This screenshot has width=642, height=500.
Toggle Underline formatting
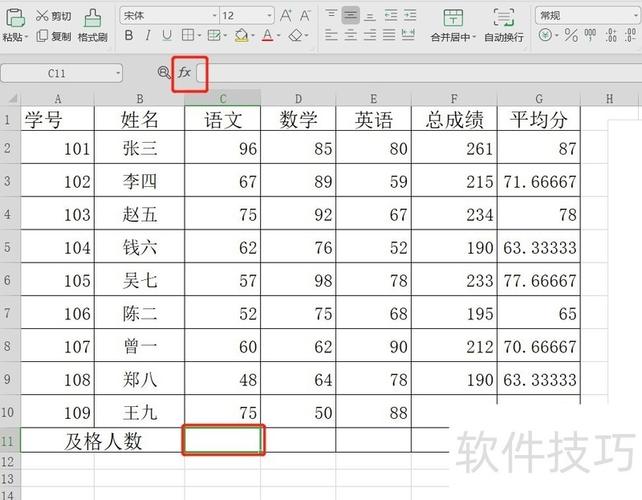coord(167,36)
